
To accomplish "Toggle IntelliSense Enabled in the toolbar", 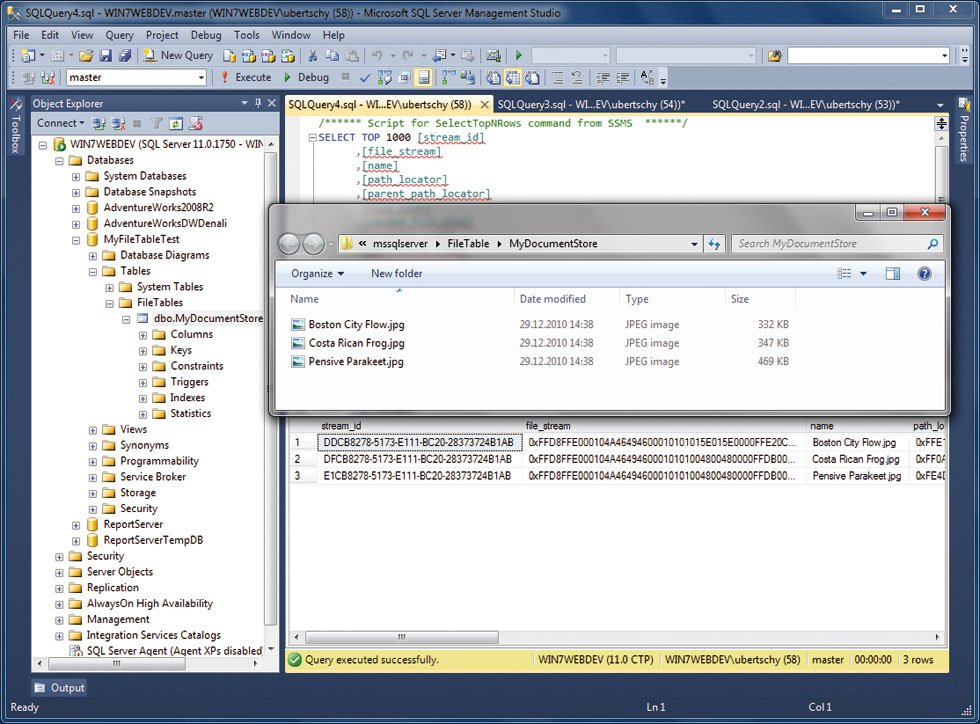I will (x=424, y=78).
